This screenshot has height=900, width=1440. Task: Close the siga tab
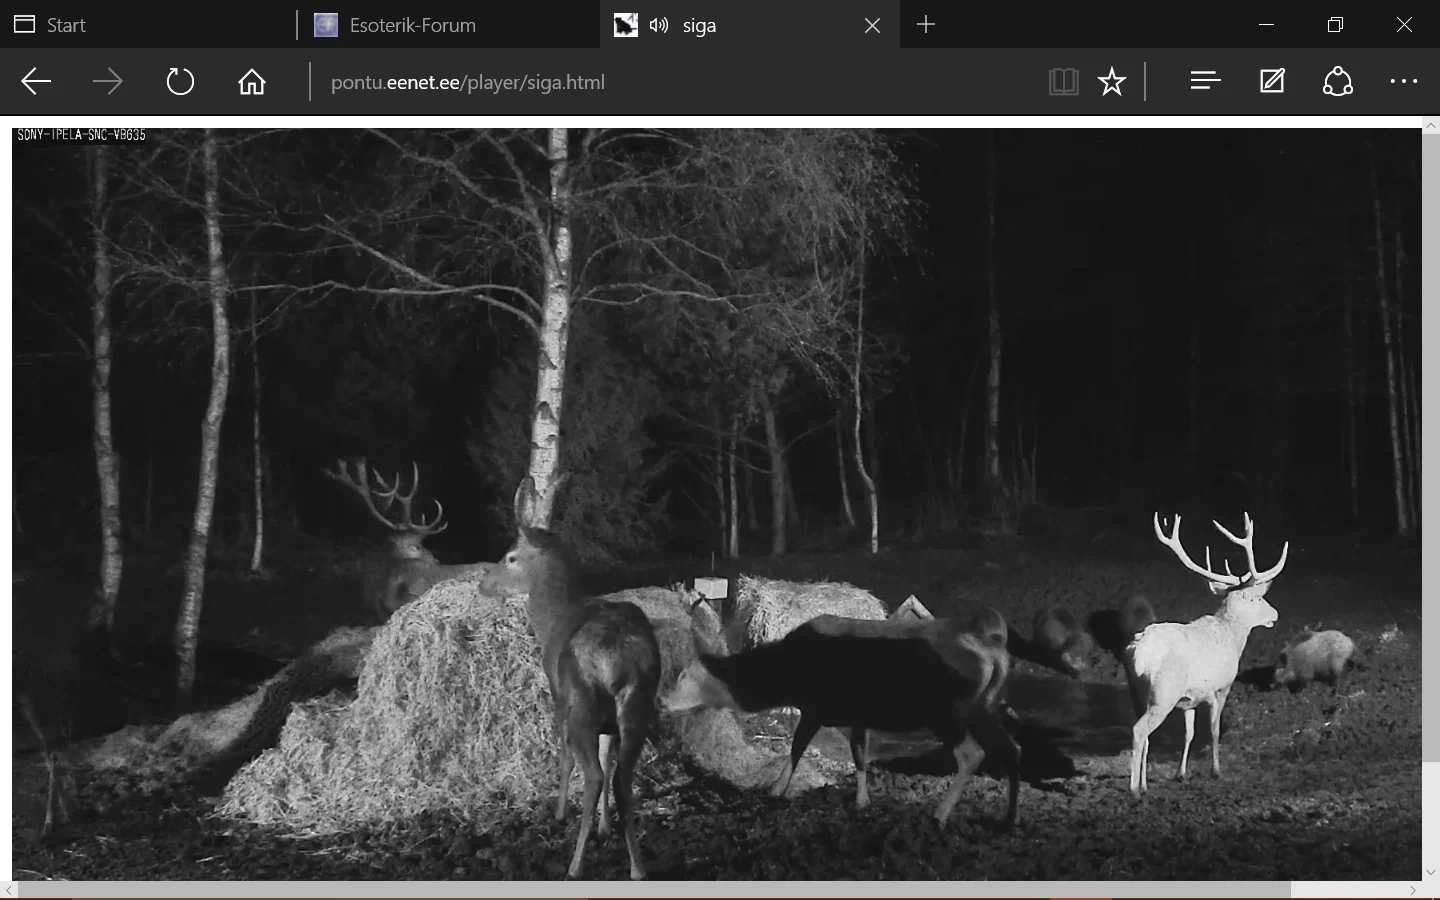click(872, 25)
